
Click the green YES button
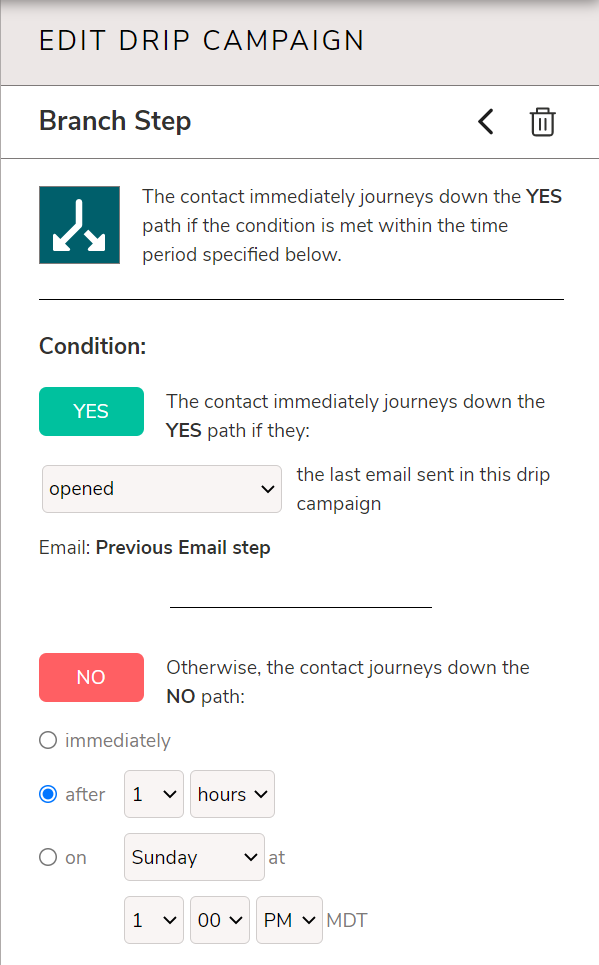pos(91,411)
